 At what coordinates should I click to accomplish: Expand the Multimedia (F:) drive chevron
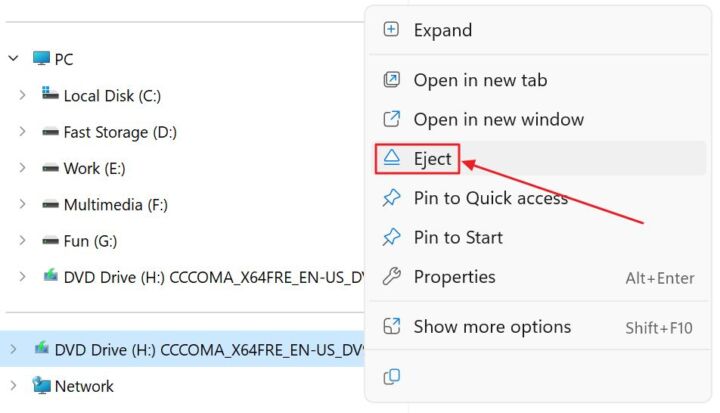(22, 204)
